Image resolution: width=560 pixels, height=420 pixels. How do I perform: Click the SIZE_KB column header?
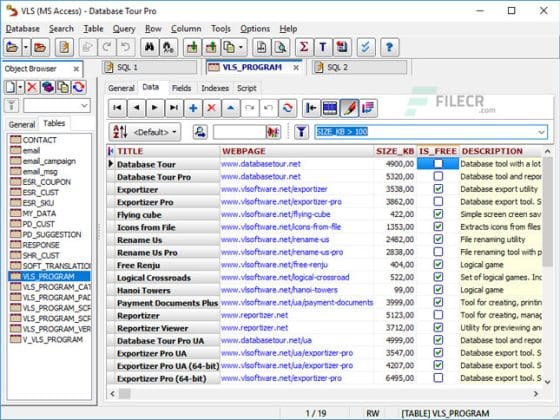tap(395, 151)
